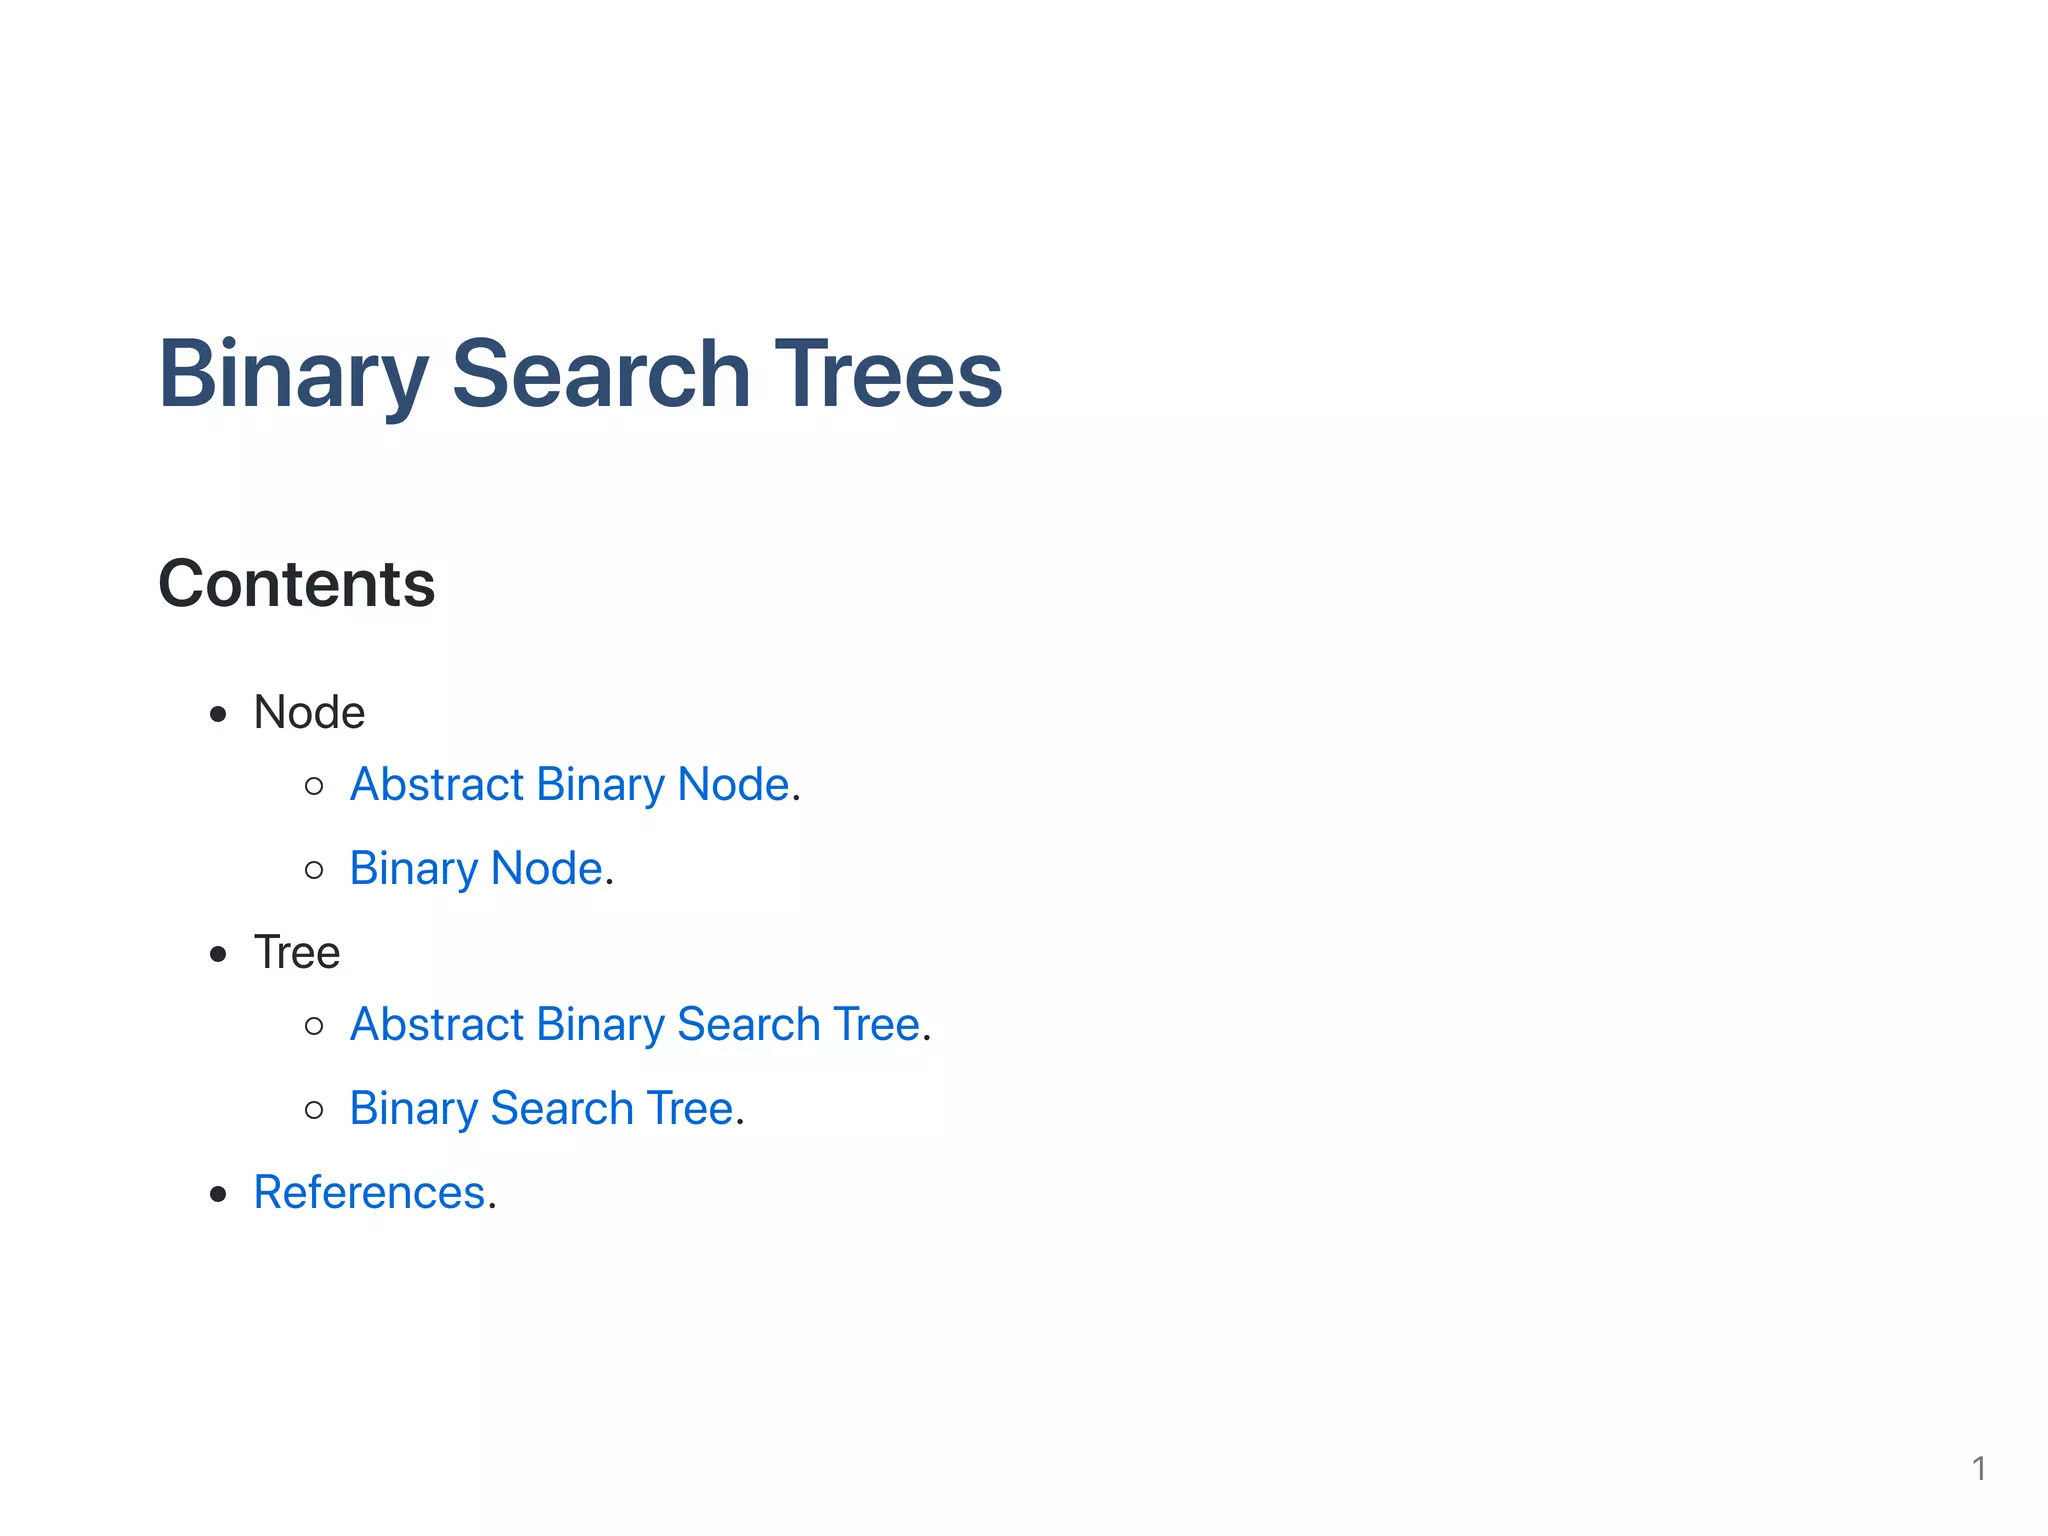The width and height of the screenshot is (2048, 1536).
Task: Click the slide page number 1
Action: point(1978,1468)
